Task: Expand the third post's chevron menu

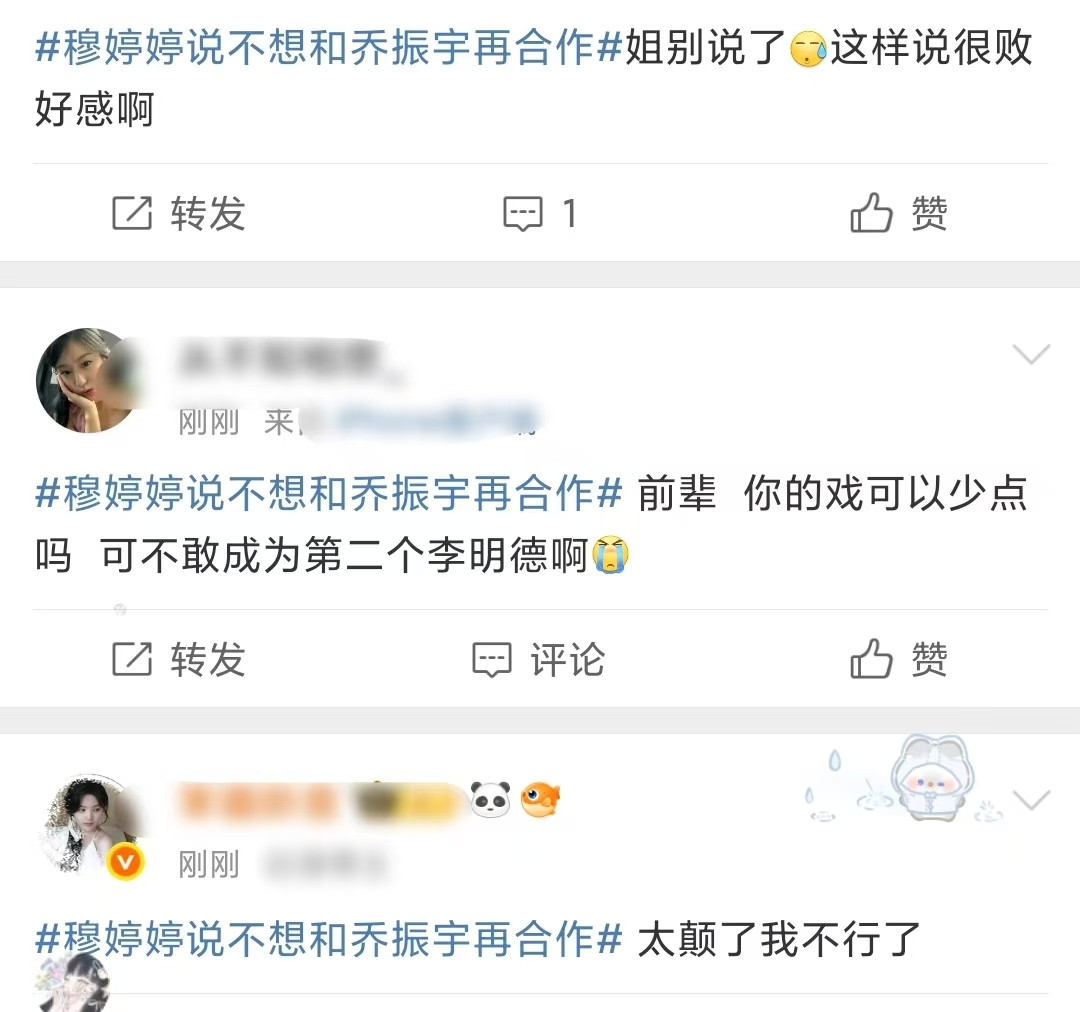Action: [x=1031, y=800]
